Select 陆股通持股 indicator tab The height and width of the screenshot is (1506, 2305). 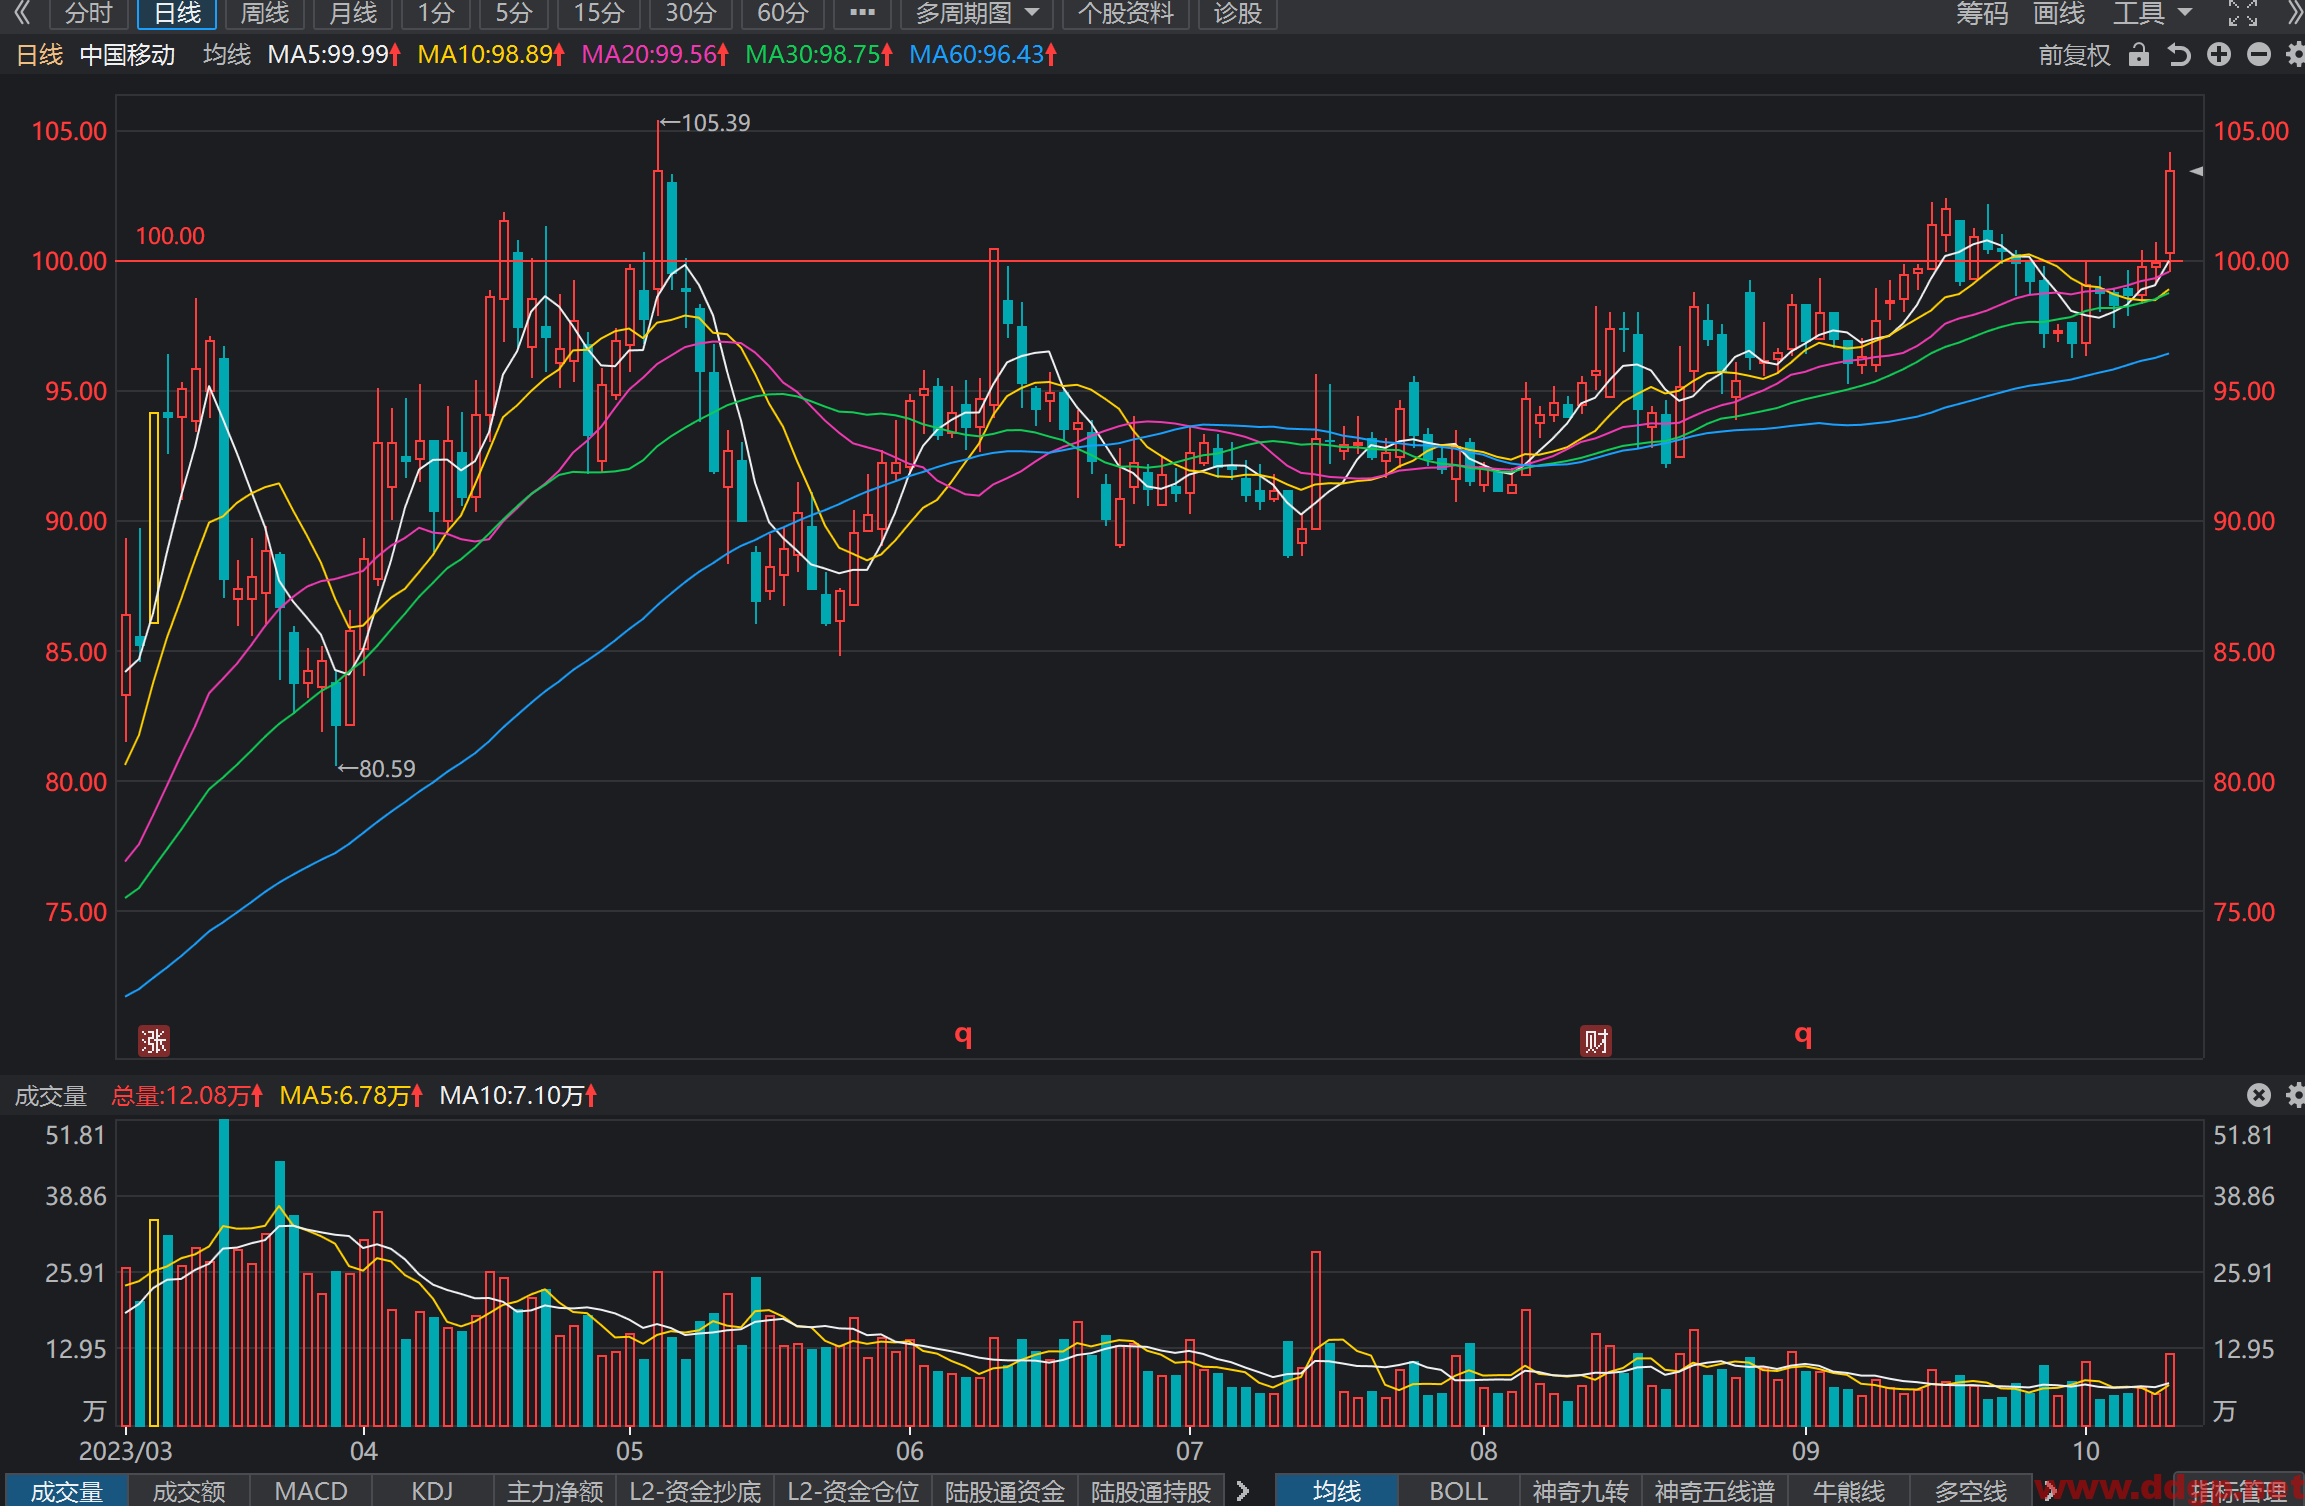tap(1151, 1491)
